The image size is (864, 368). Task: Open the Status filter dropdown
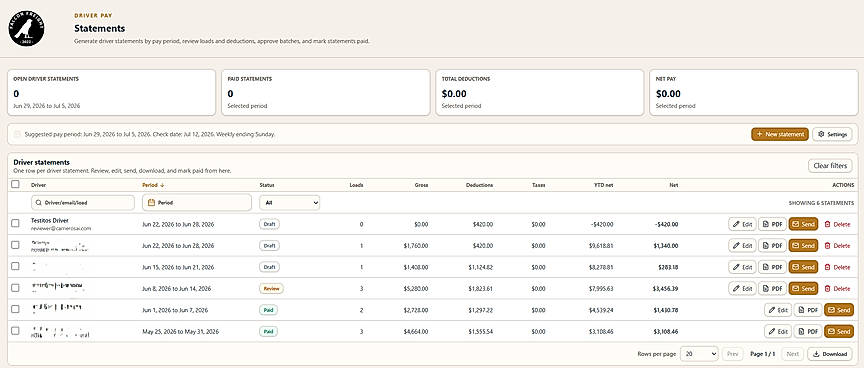pos(290,203)
